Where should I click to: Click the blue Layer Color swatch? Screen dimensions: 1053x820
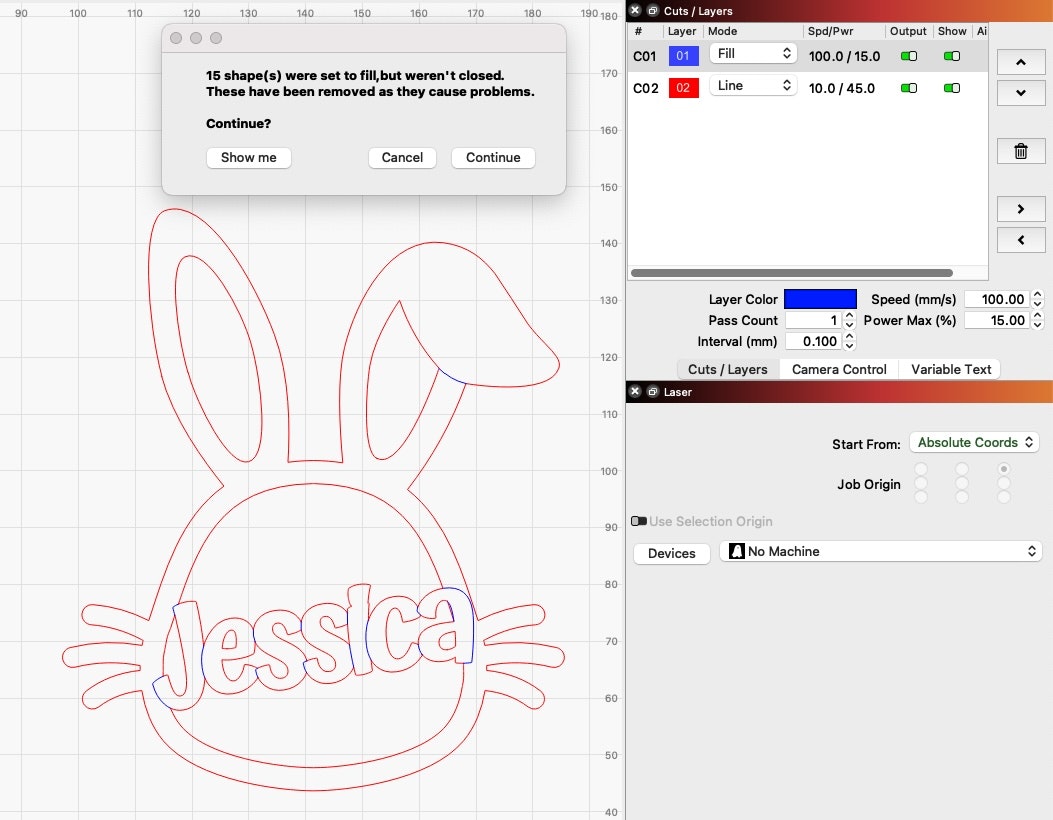click(x=820, y=298)
